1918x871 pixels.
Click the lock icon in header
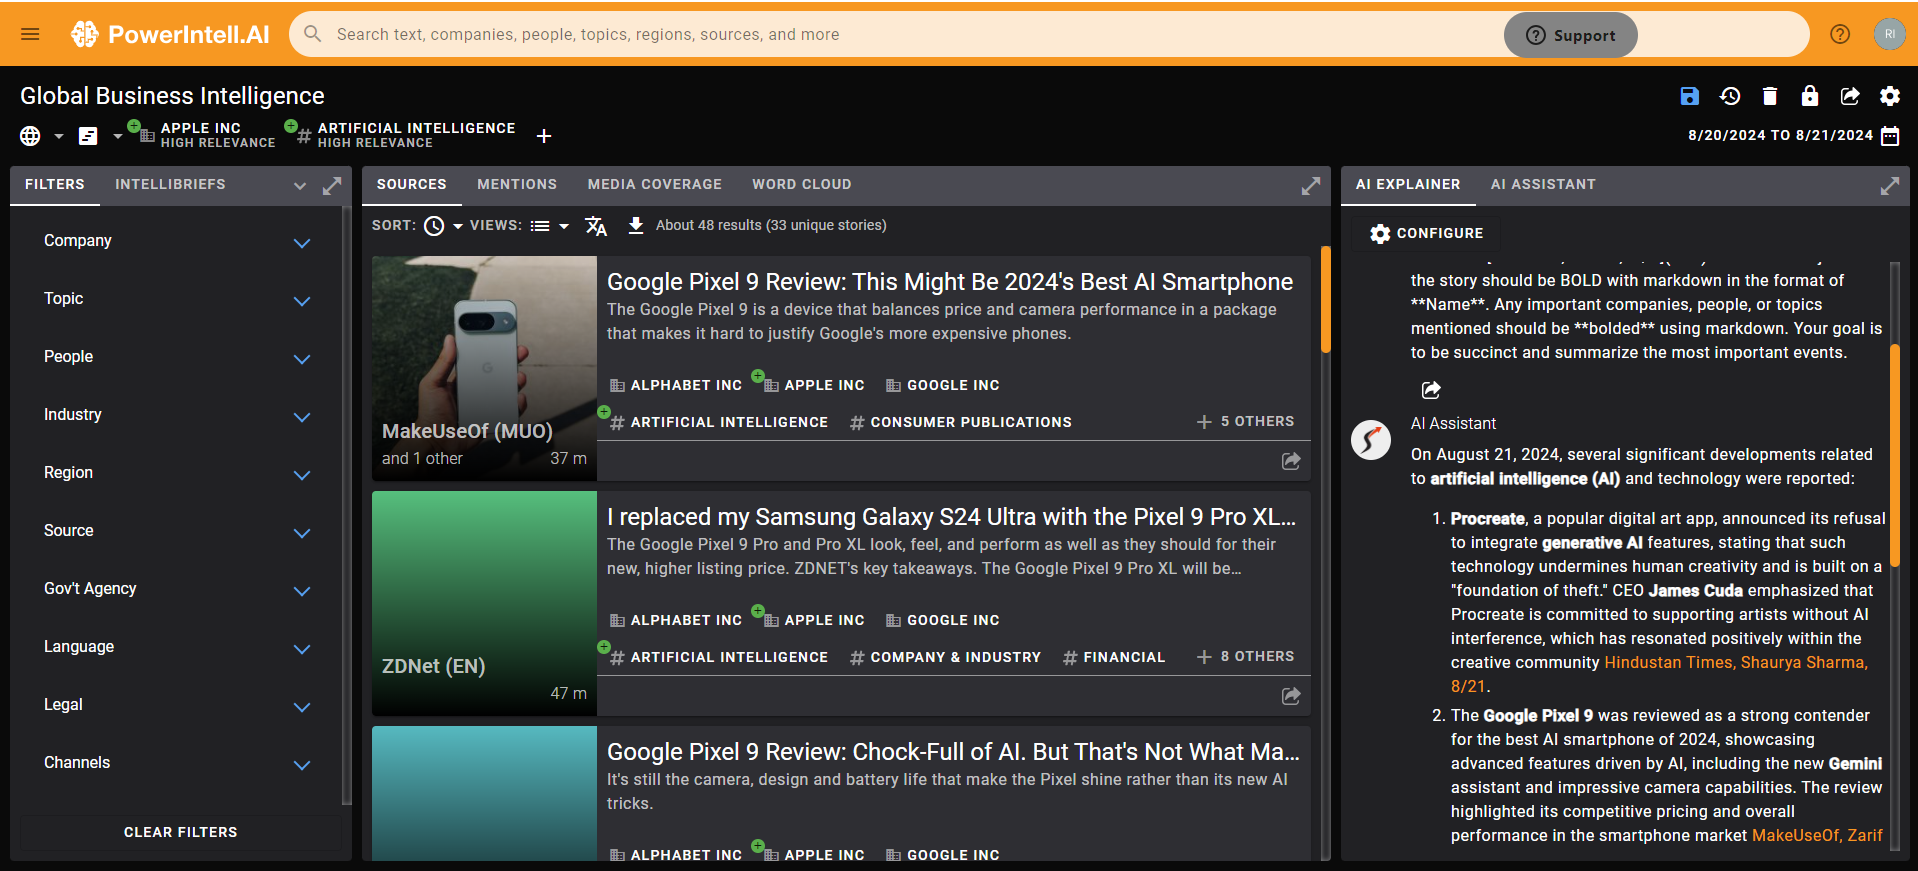1810,96
